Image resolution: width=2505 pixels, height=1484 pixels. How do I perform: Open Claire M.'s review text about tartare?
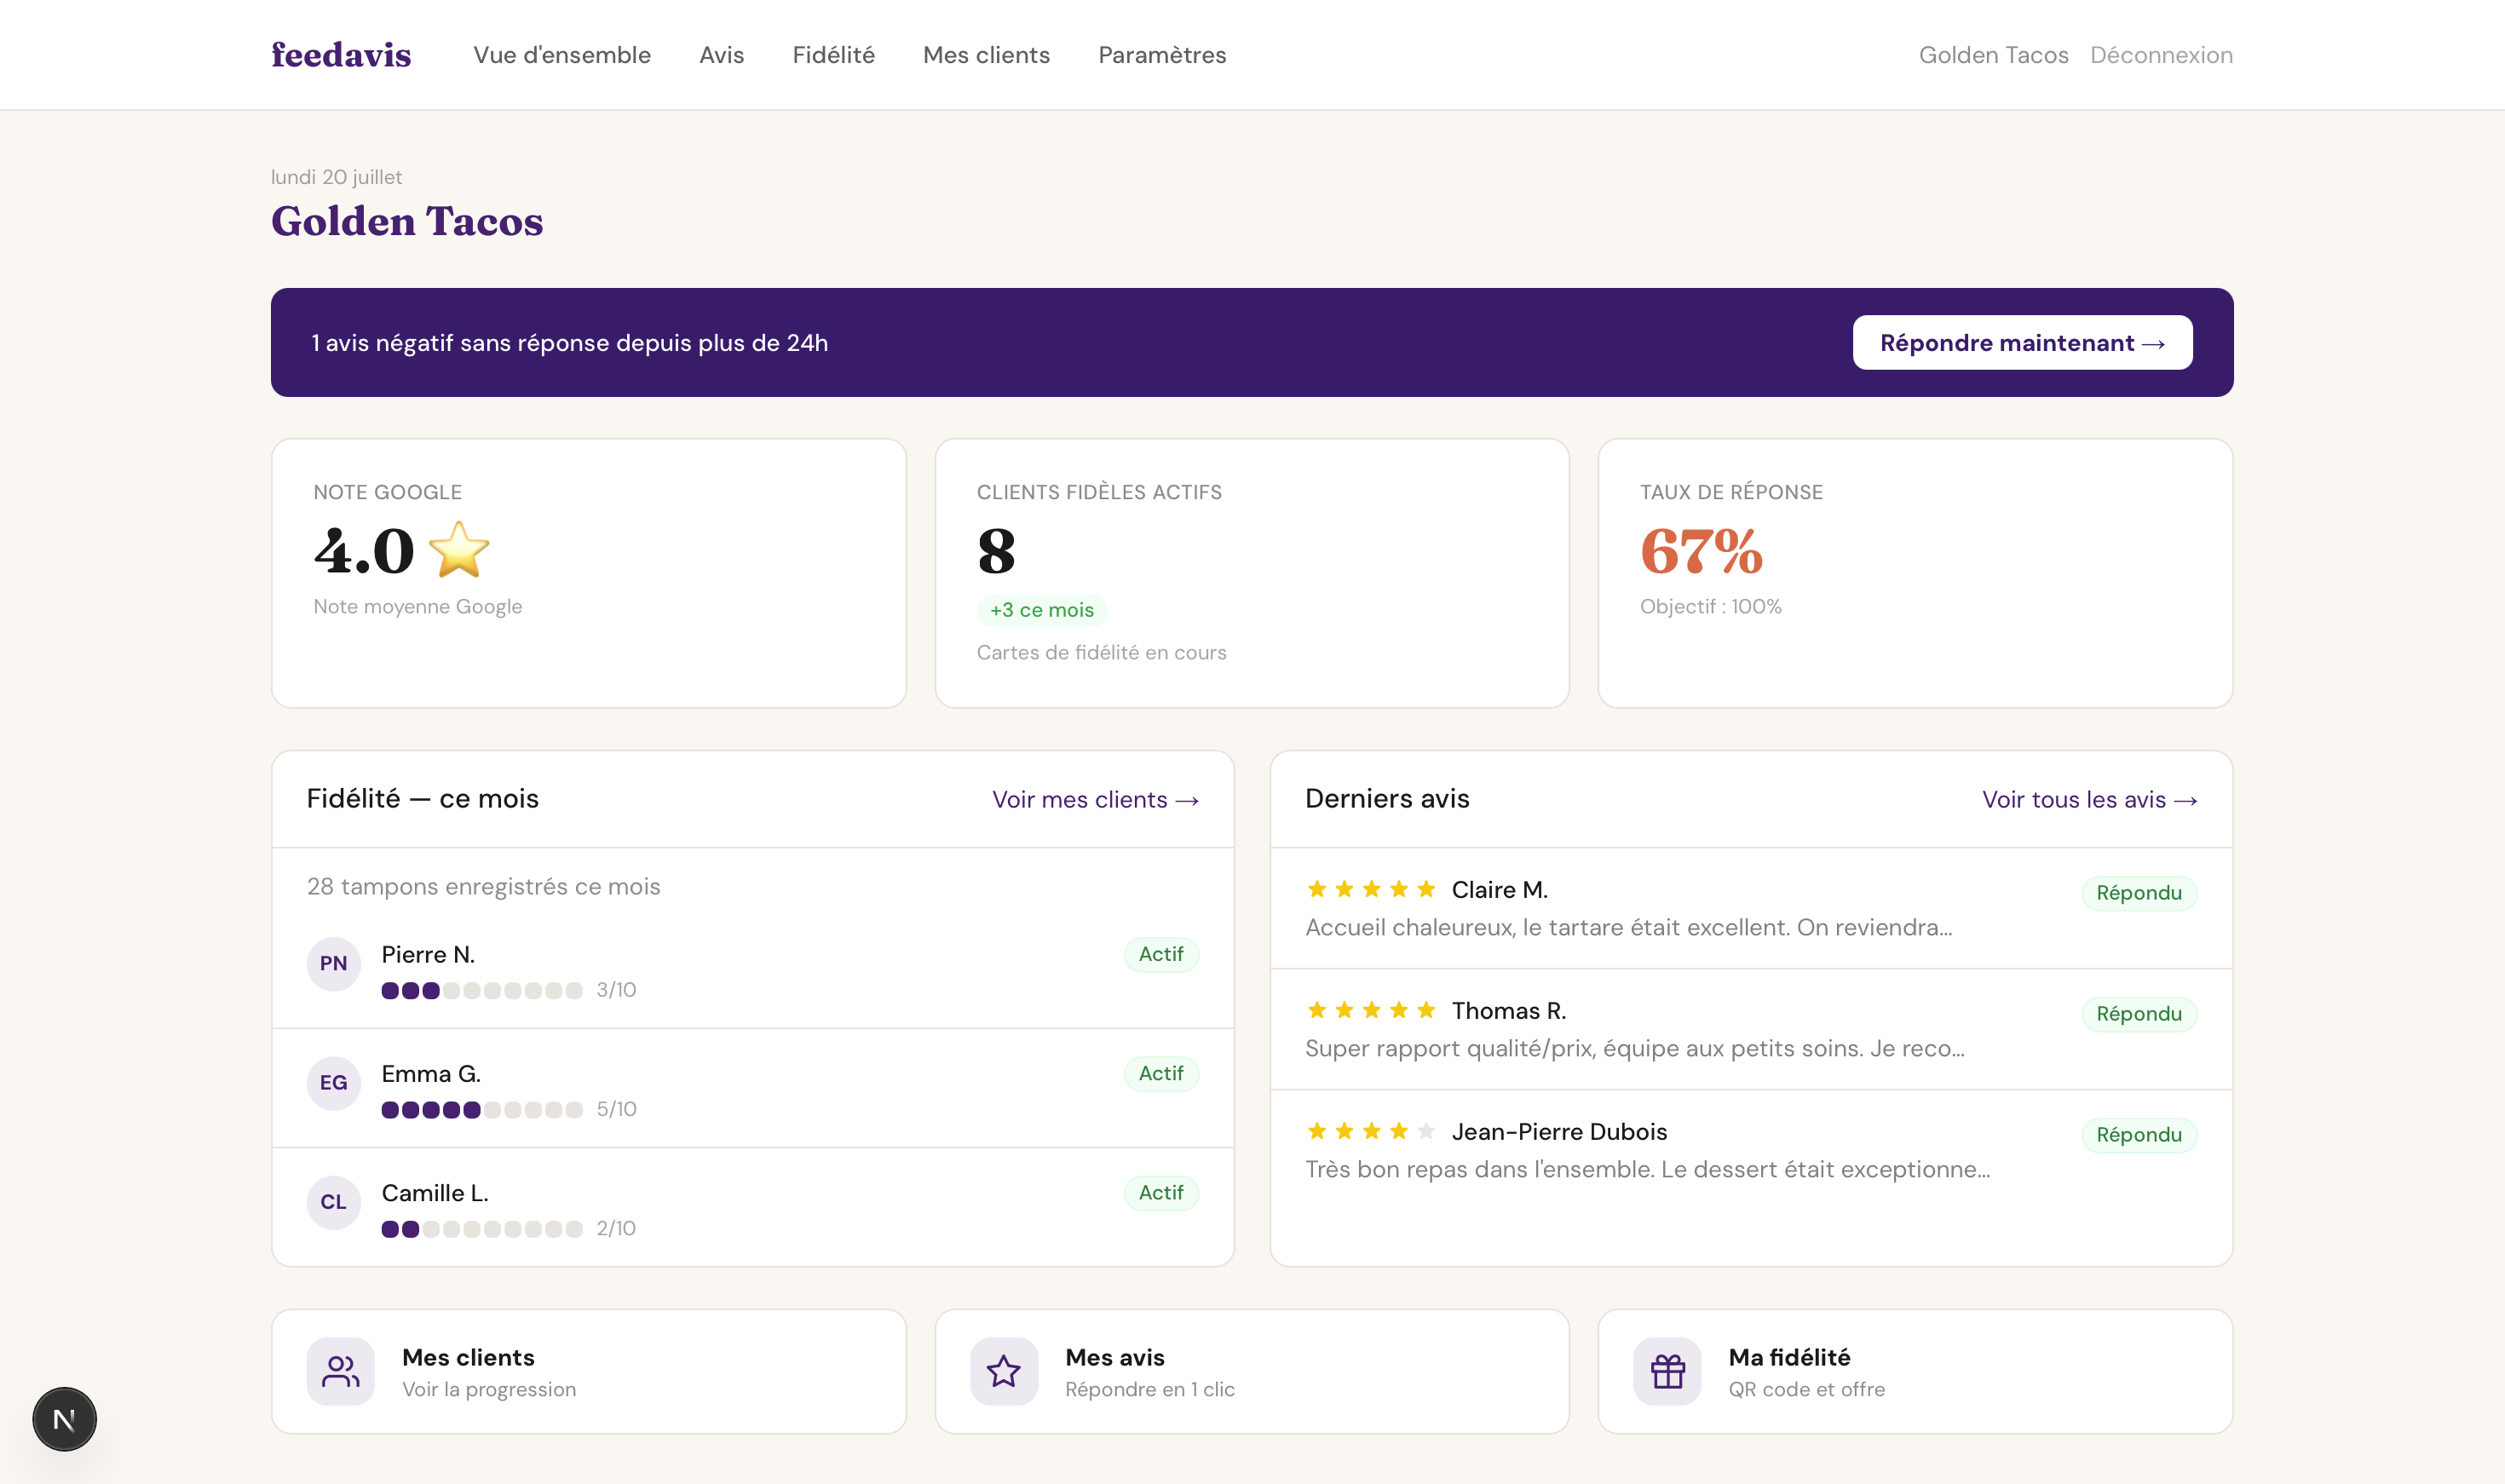click(1629, 928)
